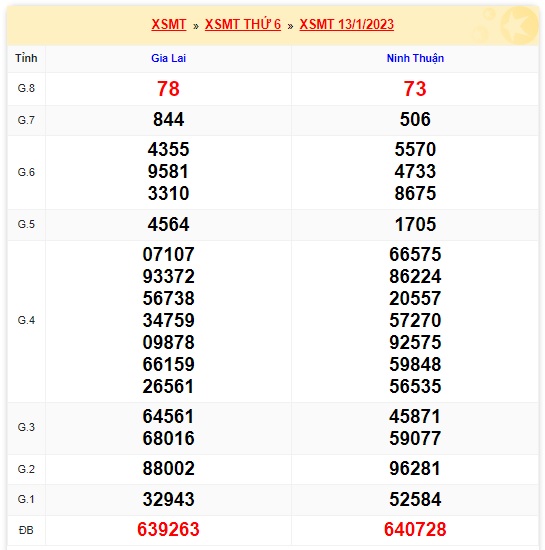Click the number 45871
The height and width of the screenshot is (550, 545).
pos(415,417)
